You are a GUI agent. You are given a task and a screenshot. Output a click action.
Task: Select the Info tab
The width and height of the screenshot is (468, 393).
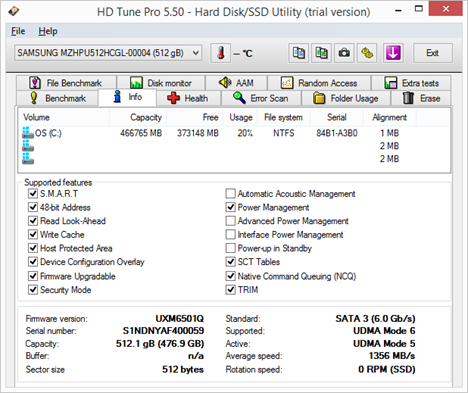coord(127,97)
